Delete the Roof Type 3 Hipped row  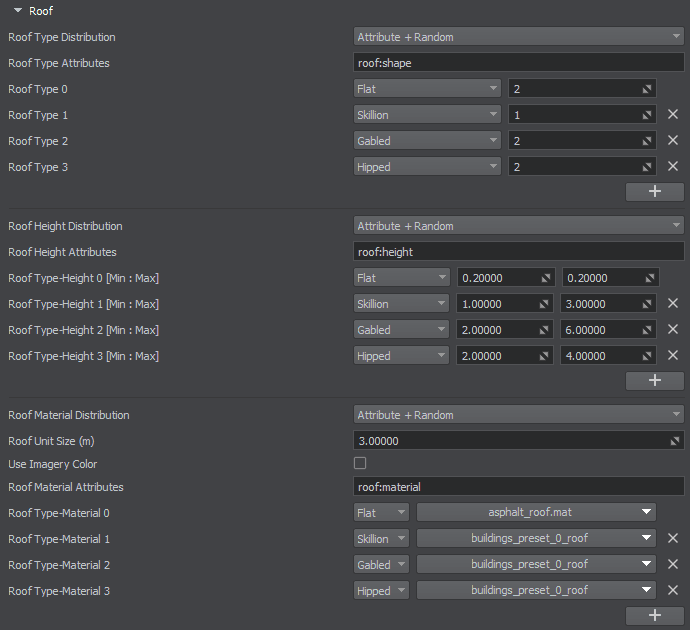tap(673, 167)
